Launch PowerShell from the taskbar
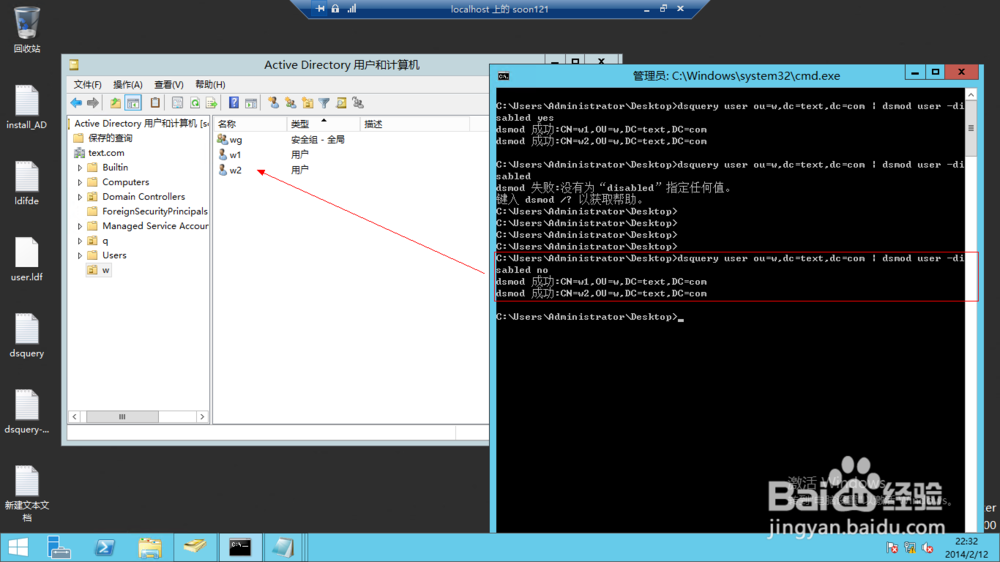The image size is (1000, 562). coord(104,547)
